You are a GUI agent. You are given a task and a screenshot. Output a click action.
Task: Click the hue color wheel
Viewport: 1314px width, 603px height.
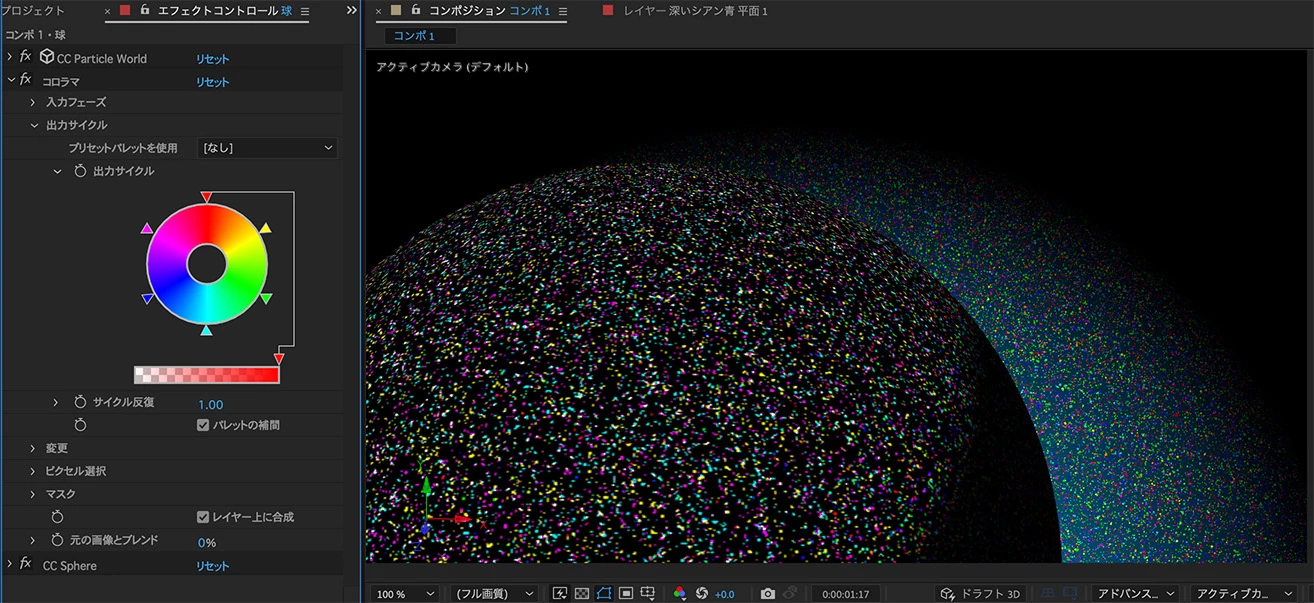coord(206,264)
